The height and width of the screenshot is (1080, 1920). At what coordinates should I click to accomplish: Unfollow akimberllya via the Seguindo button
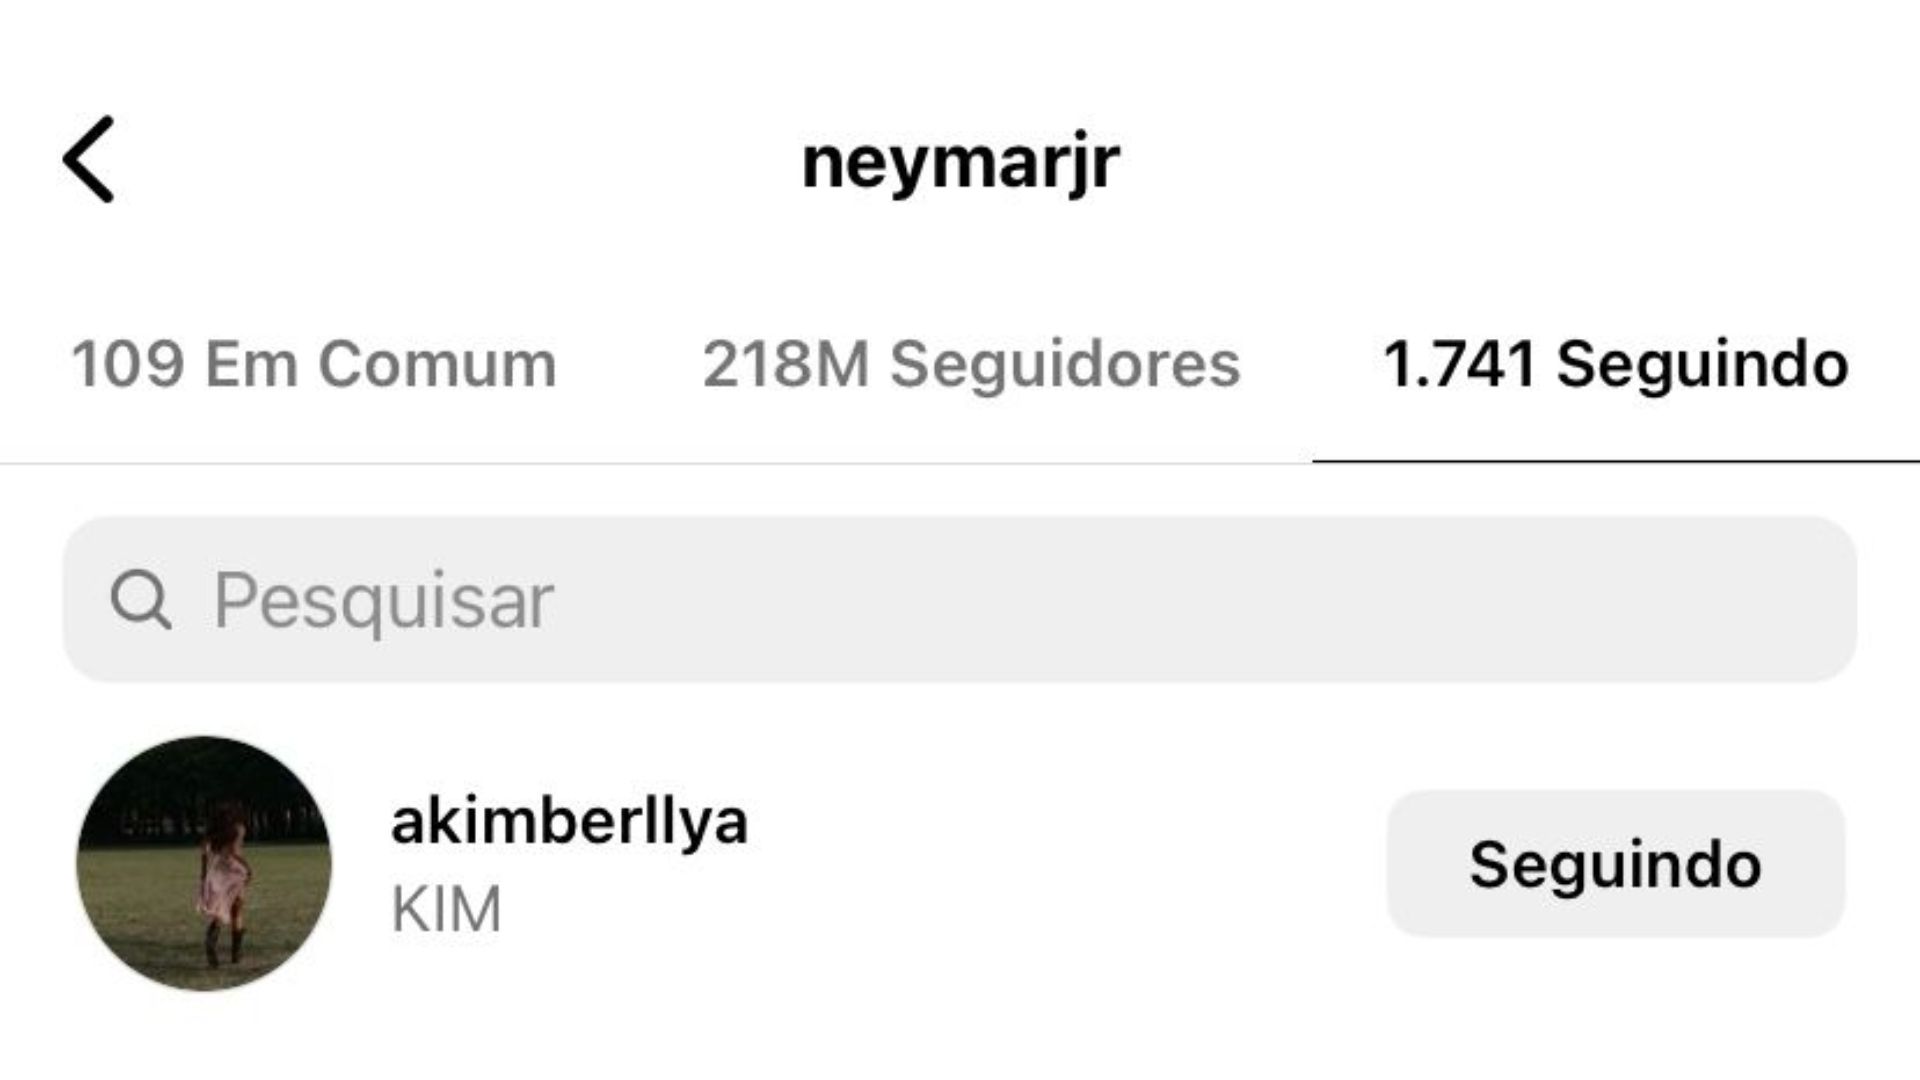coord(1615,864)
